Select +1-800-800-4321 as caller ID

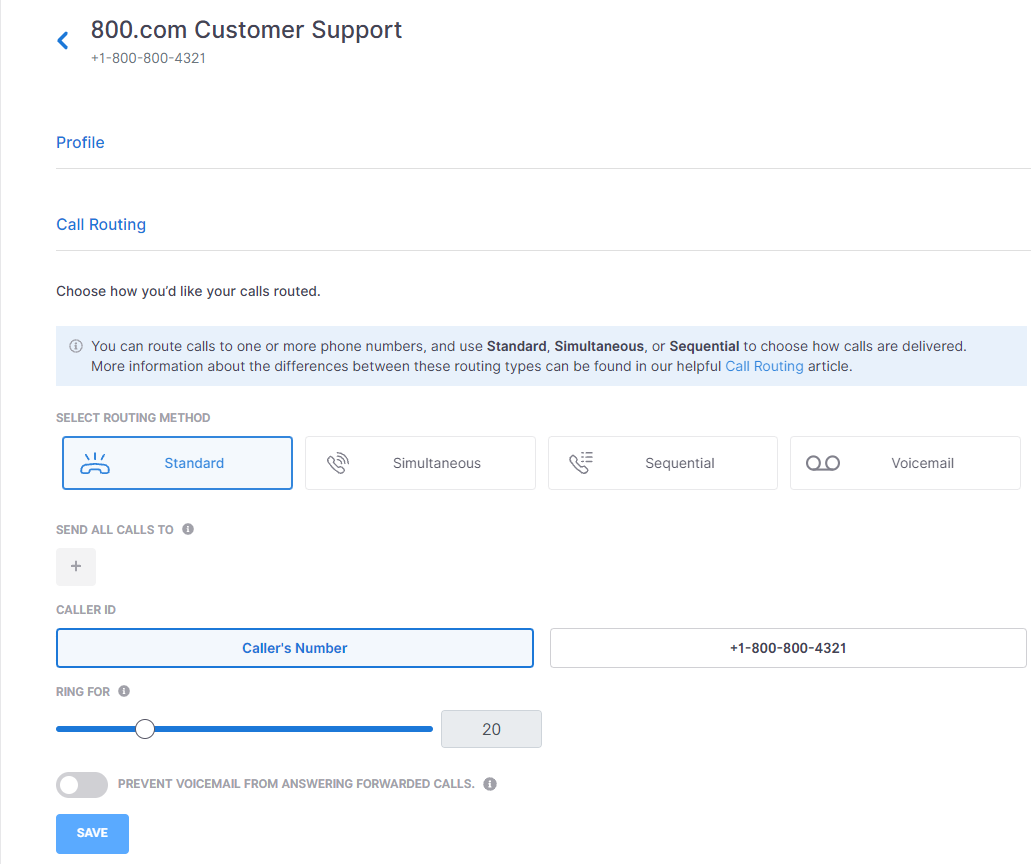pyautogui.click(x=788, y=648)
